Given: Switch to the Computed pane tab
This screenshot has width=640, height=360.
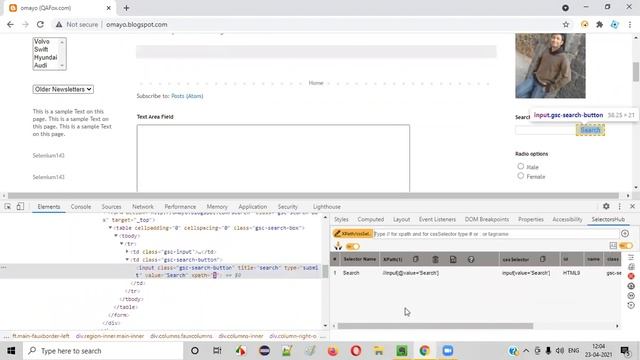Looking at the screenshot, I should tap(371, 219).
